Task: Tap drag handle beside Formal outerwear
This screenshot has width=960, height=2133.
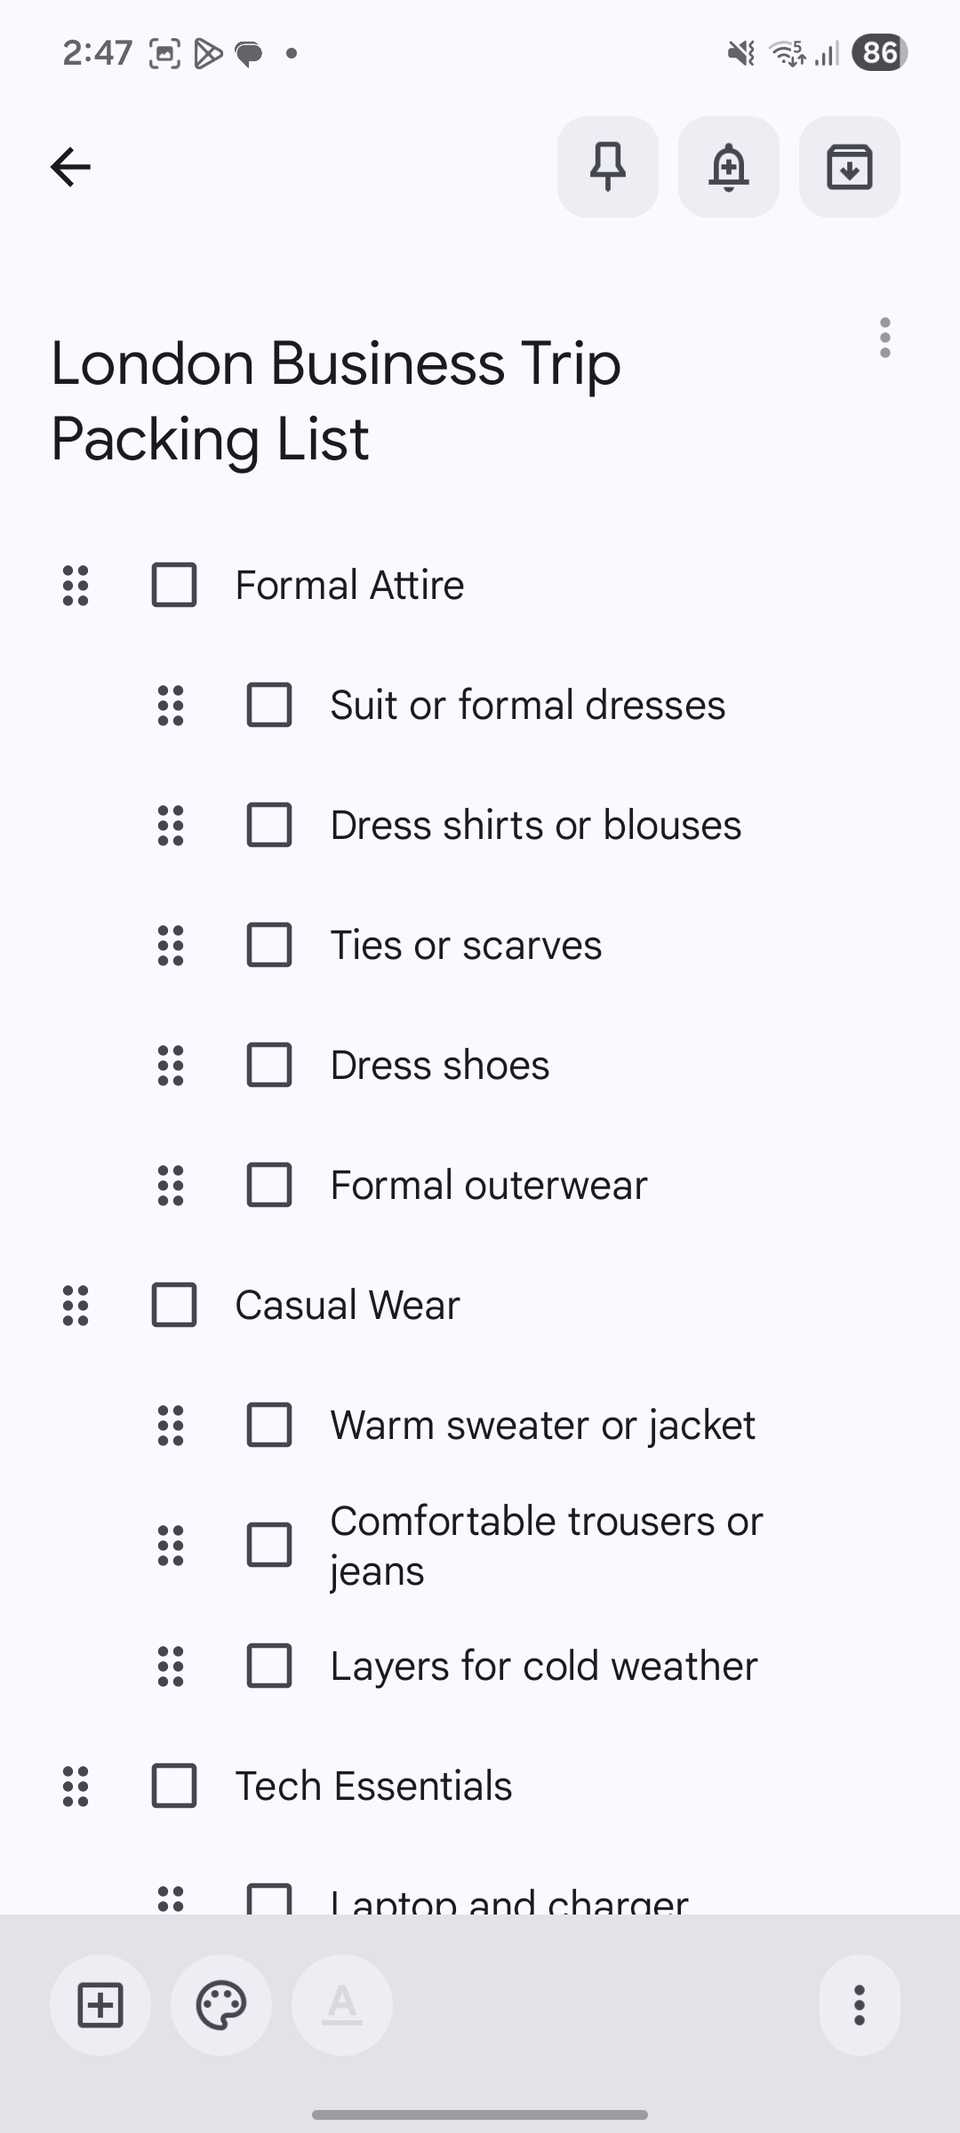Action: pos(171,1185)
